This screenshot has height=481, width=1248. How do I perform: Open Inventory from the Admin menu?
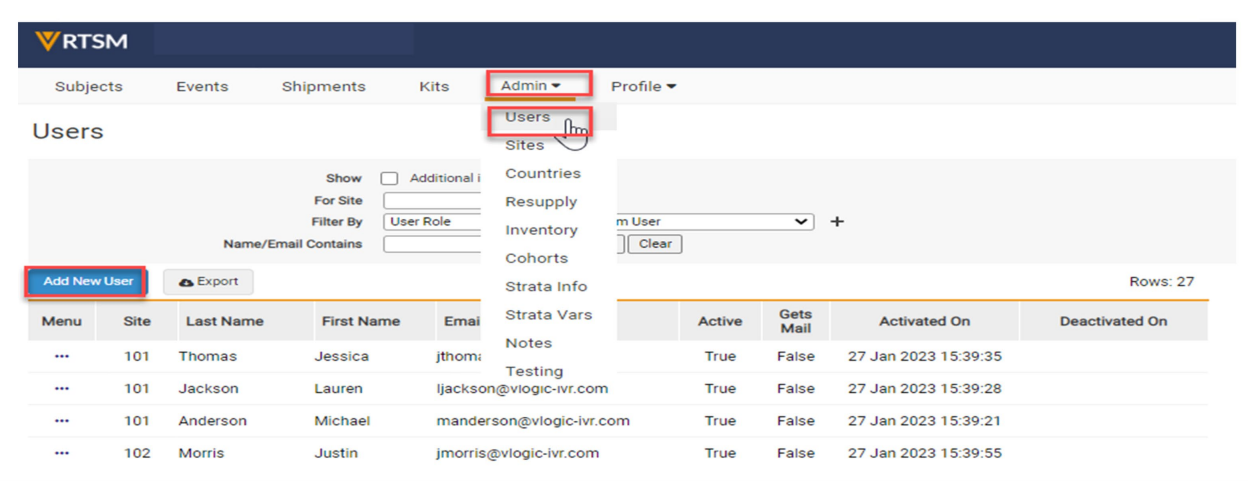(541, 230)
